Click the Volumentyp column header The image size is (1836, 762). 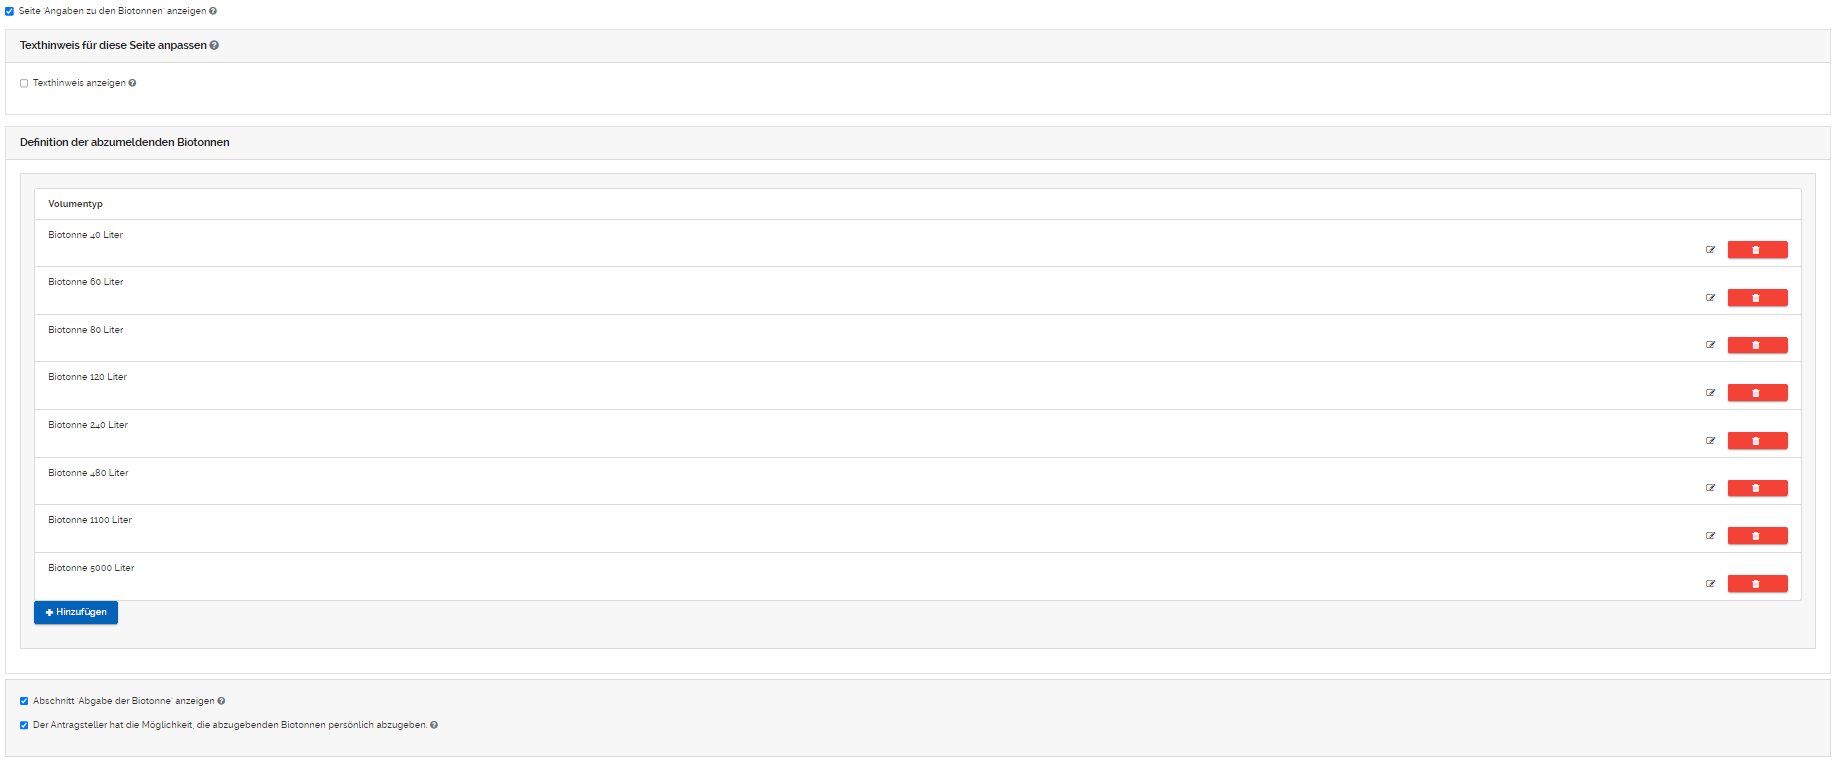75,204
